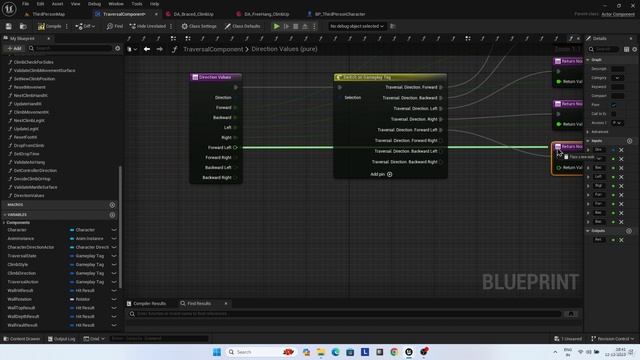Open Class Settings

199,26
